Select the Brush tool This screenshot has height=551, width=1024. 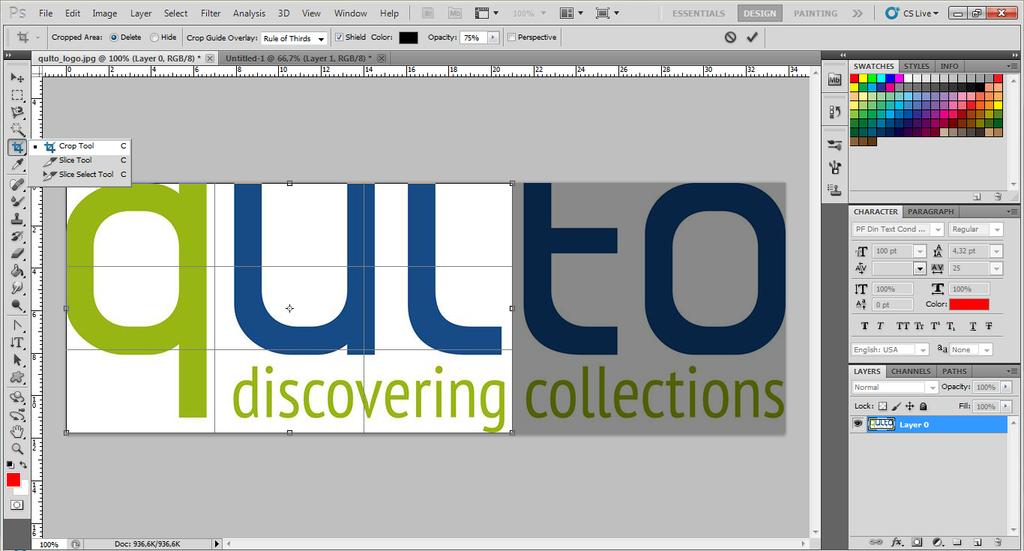pos(17,202)
